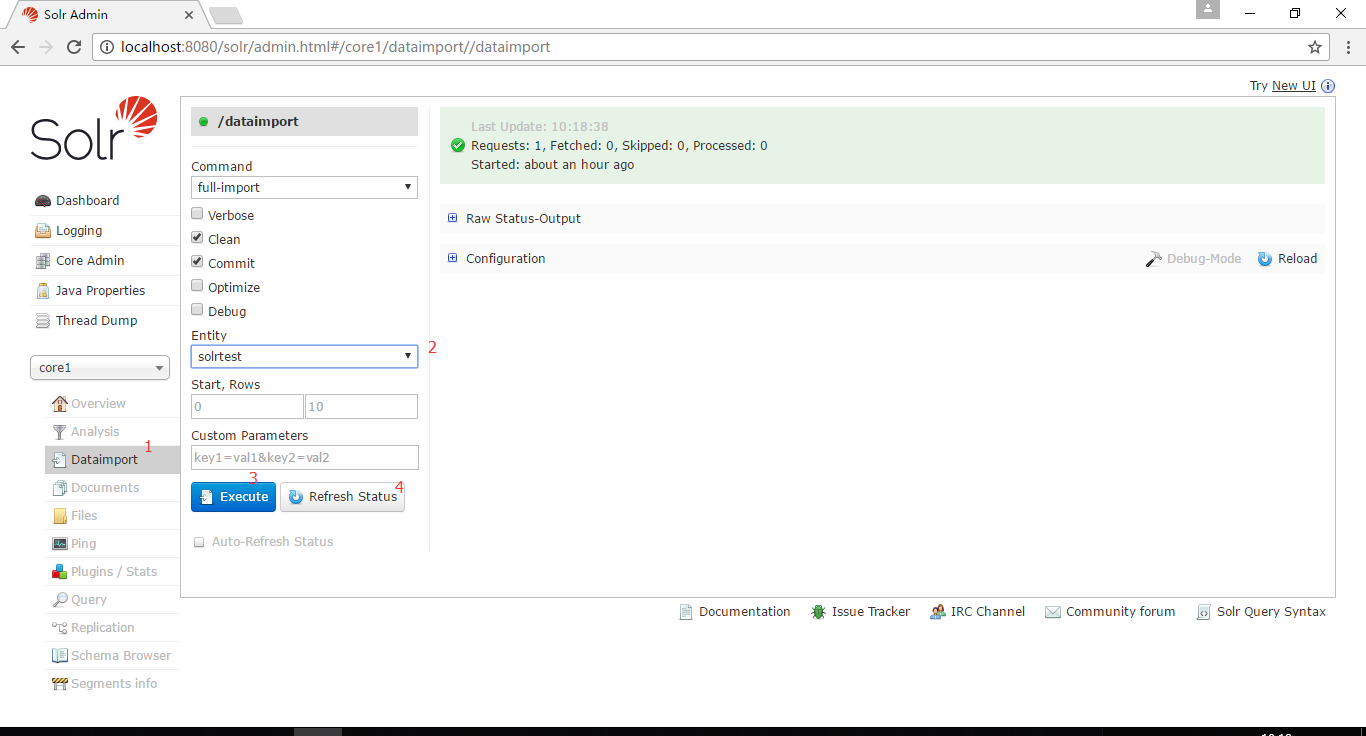Open the Schema Browser menu item
Screen dimensions: 1366x736
point(112,656)
